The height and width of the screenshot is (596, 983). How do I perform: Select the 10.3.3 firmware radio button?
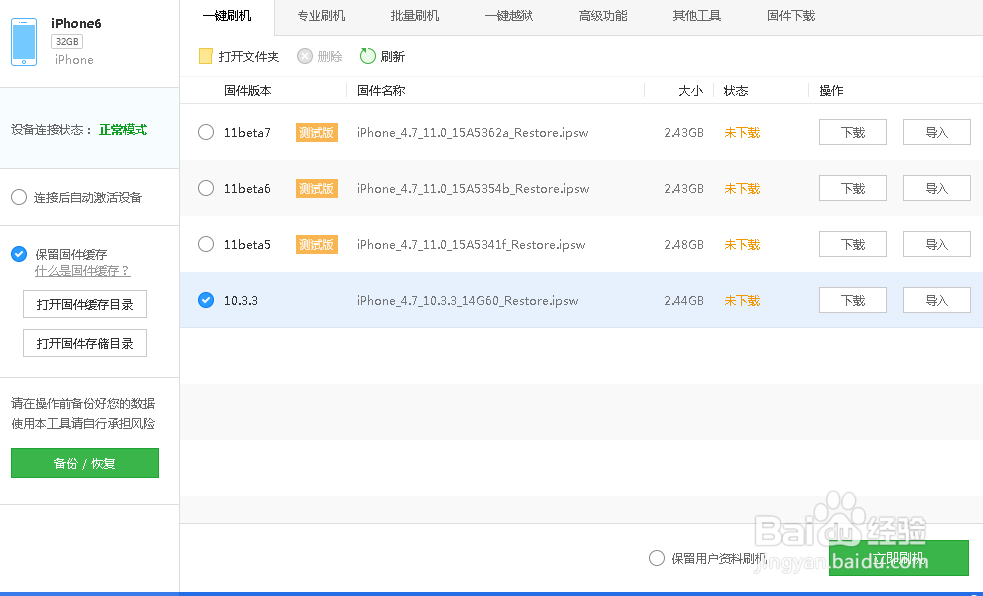tap(206, 300)
